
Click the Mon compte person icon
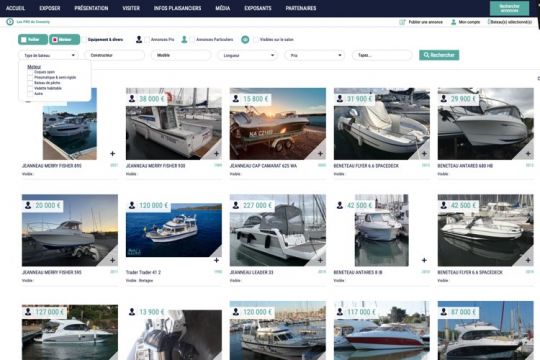coord(454,22)
